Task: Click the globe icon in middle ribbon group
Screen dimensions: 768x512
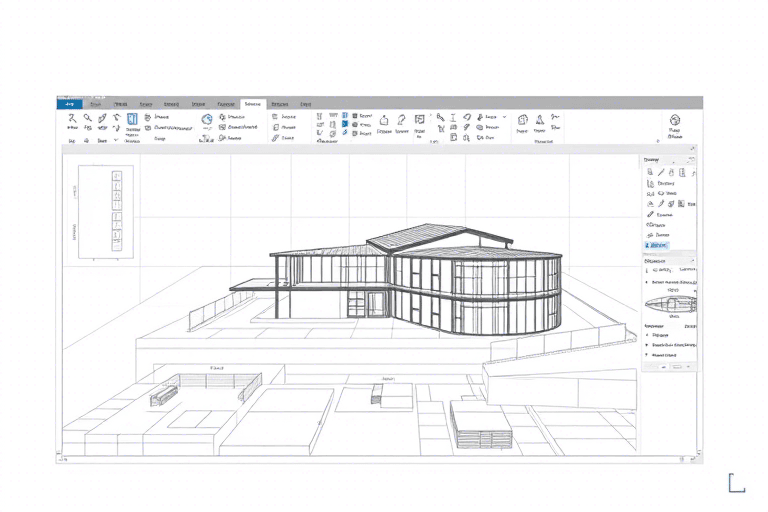Action: coord(207,118)
